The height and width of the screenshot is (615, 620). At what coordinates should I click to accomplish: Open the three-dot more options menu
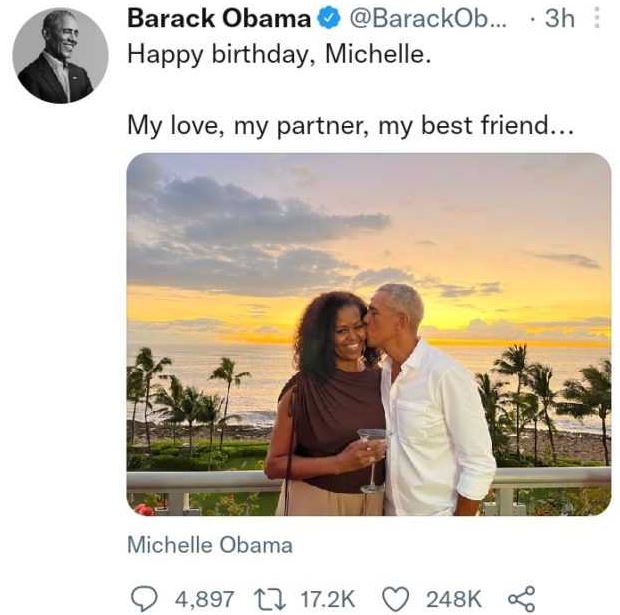click(x=598, y=18)
